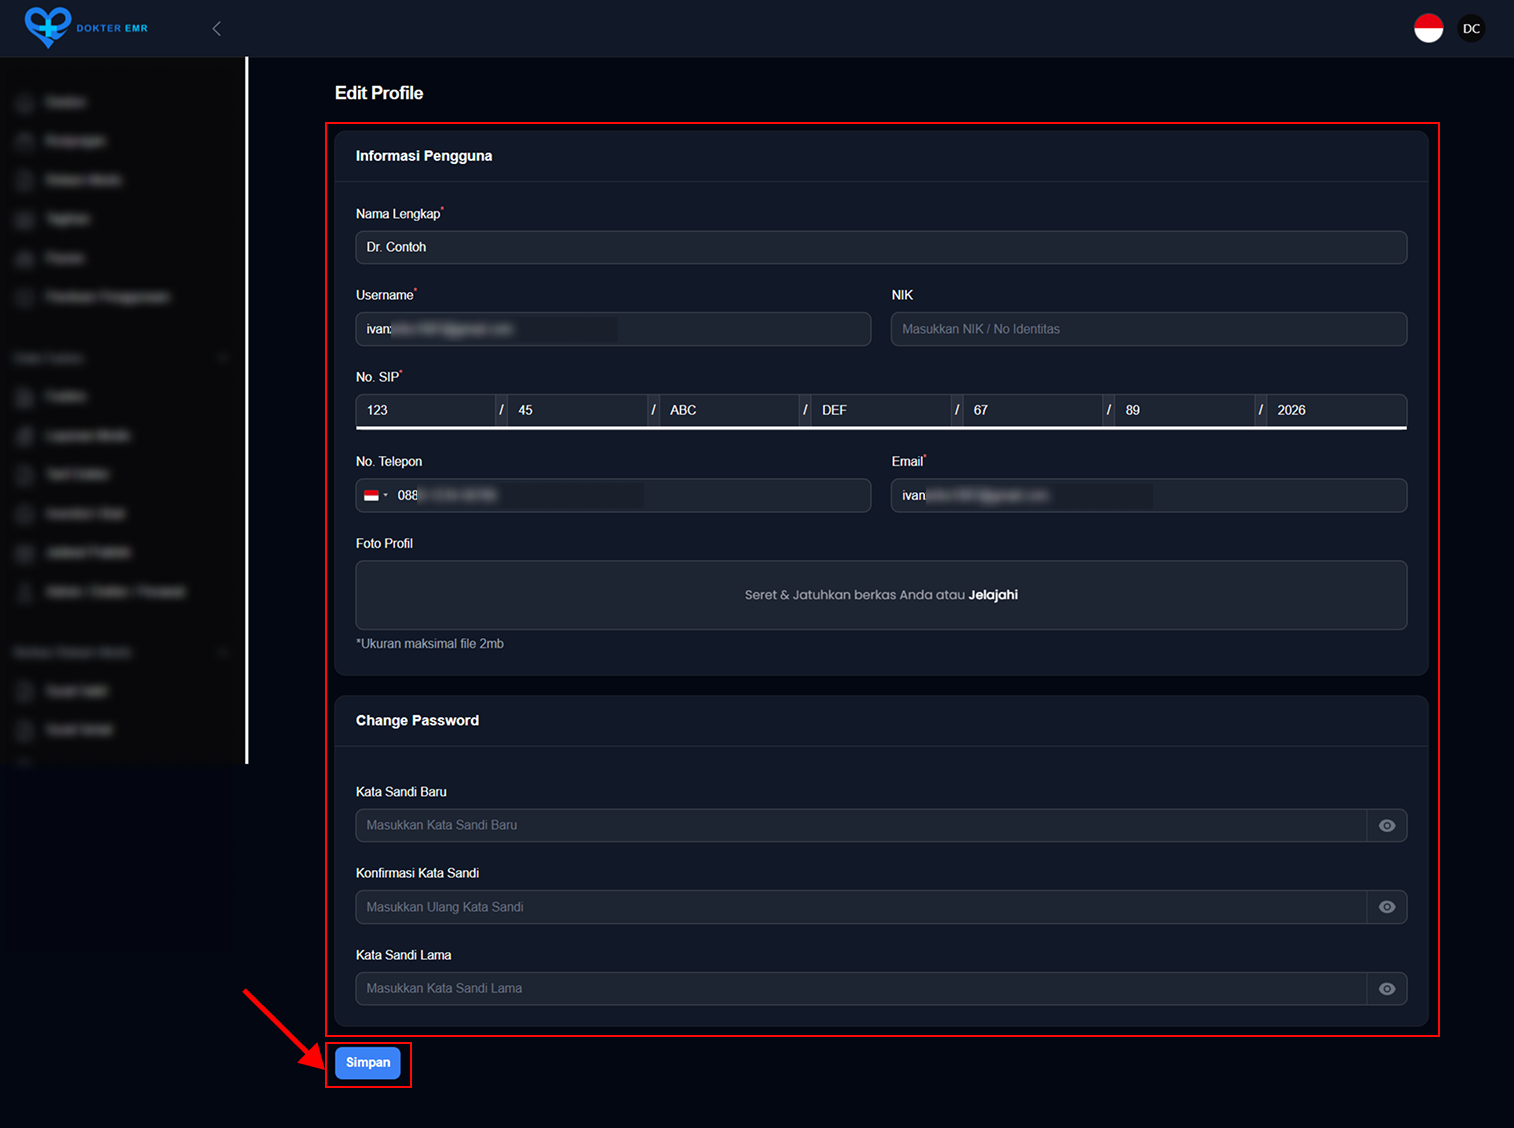The image size is (1514, 1128).
Task: Click the Informasi Pengguna section header
Action: (424, 156)
